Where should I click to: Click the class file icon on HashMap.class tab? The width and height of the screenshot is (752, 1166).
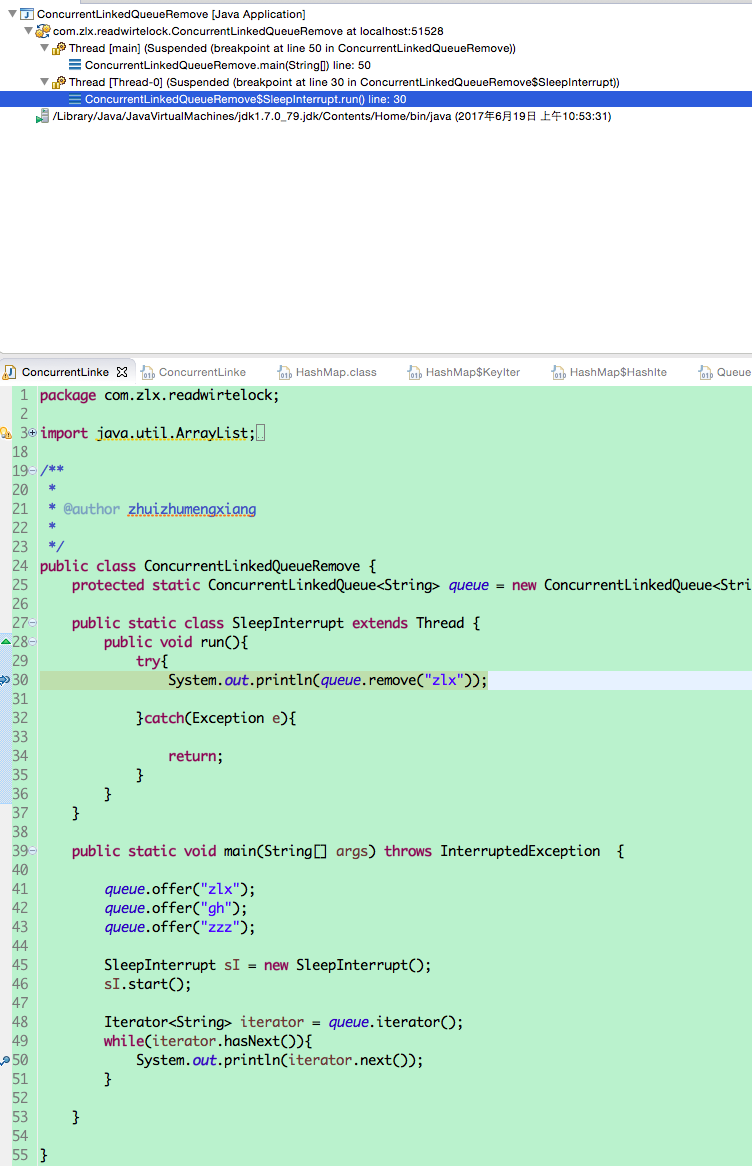(284, 372)
